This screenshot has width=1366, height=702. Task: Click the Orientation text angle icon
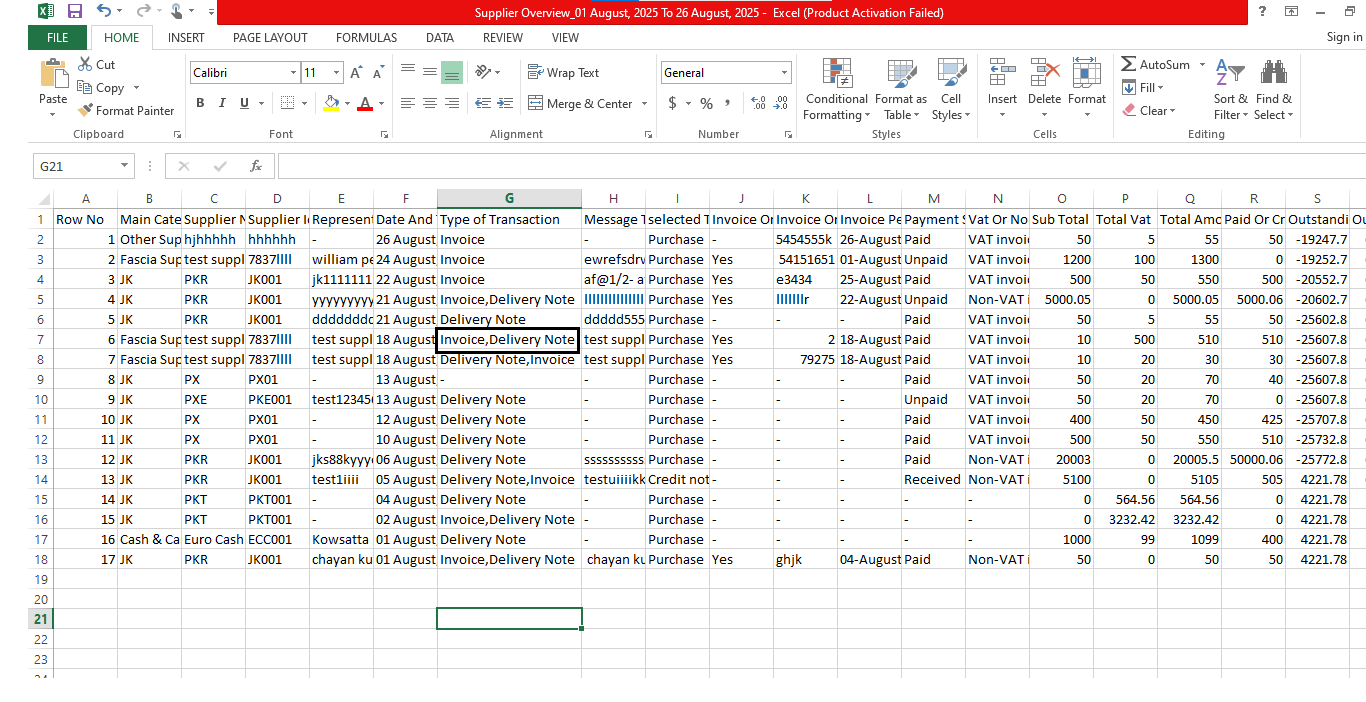point(483,72)
